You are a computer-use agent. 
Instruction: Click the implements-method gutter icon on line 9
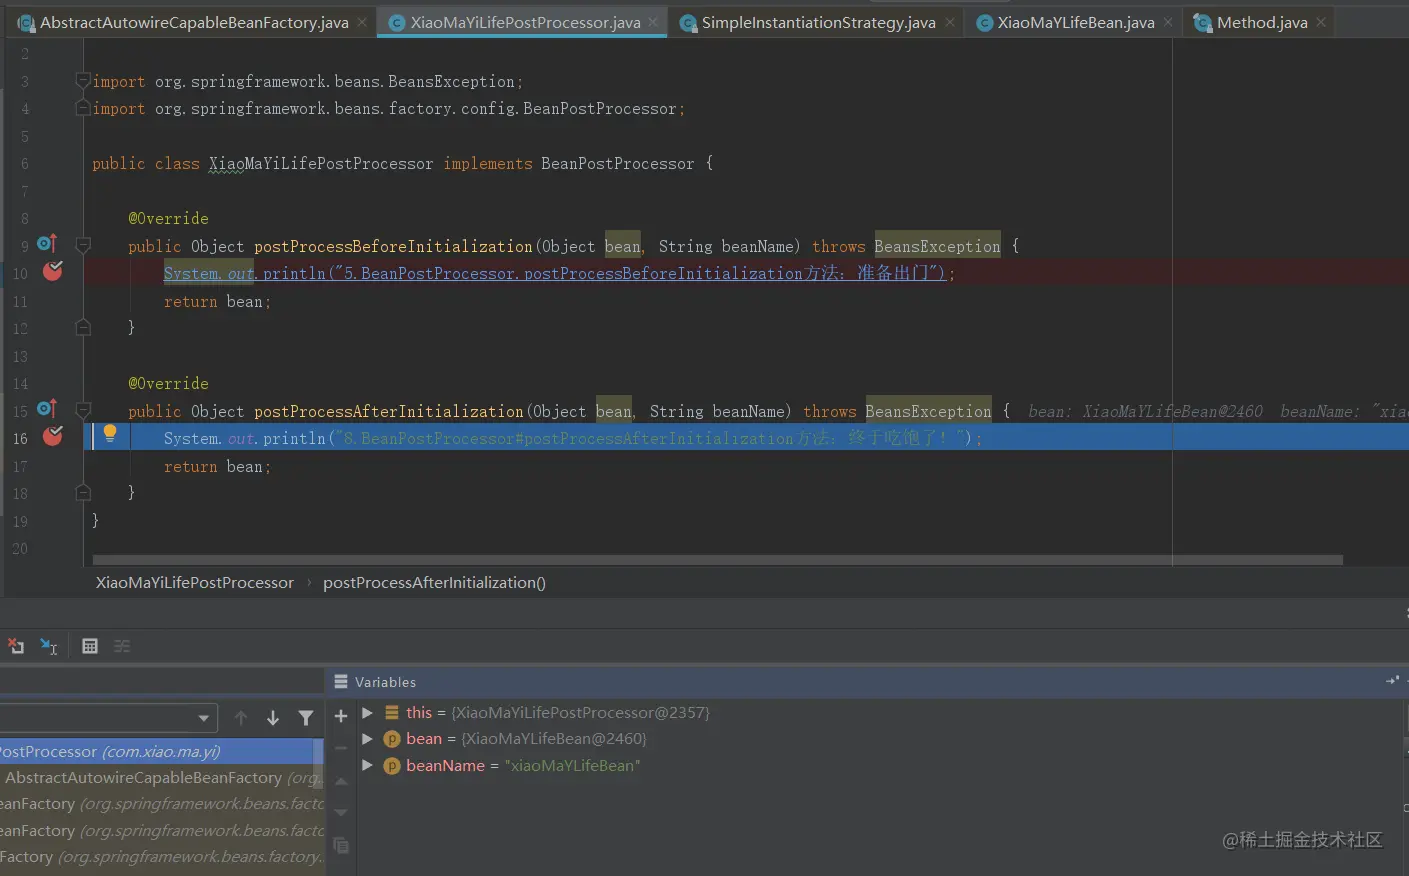47,243
